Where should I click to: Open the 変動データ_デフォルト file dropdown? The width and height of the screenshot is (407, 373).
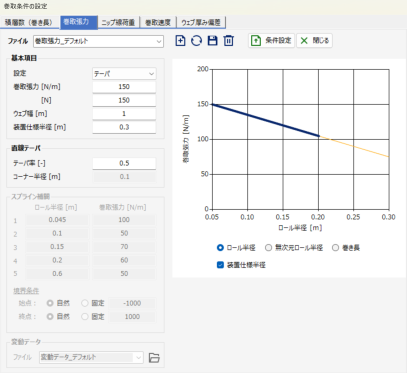91,357
